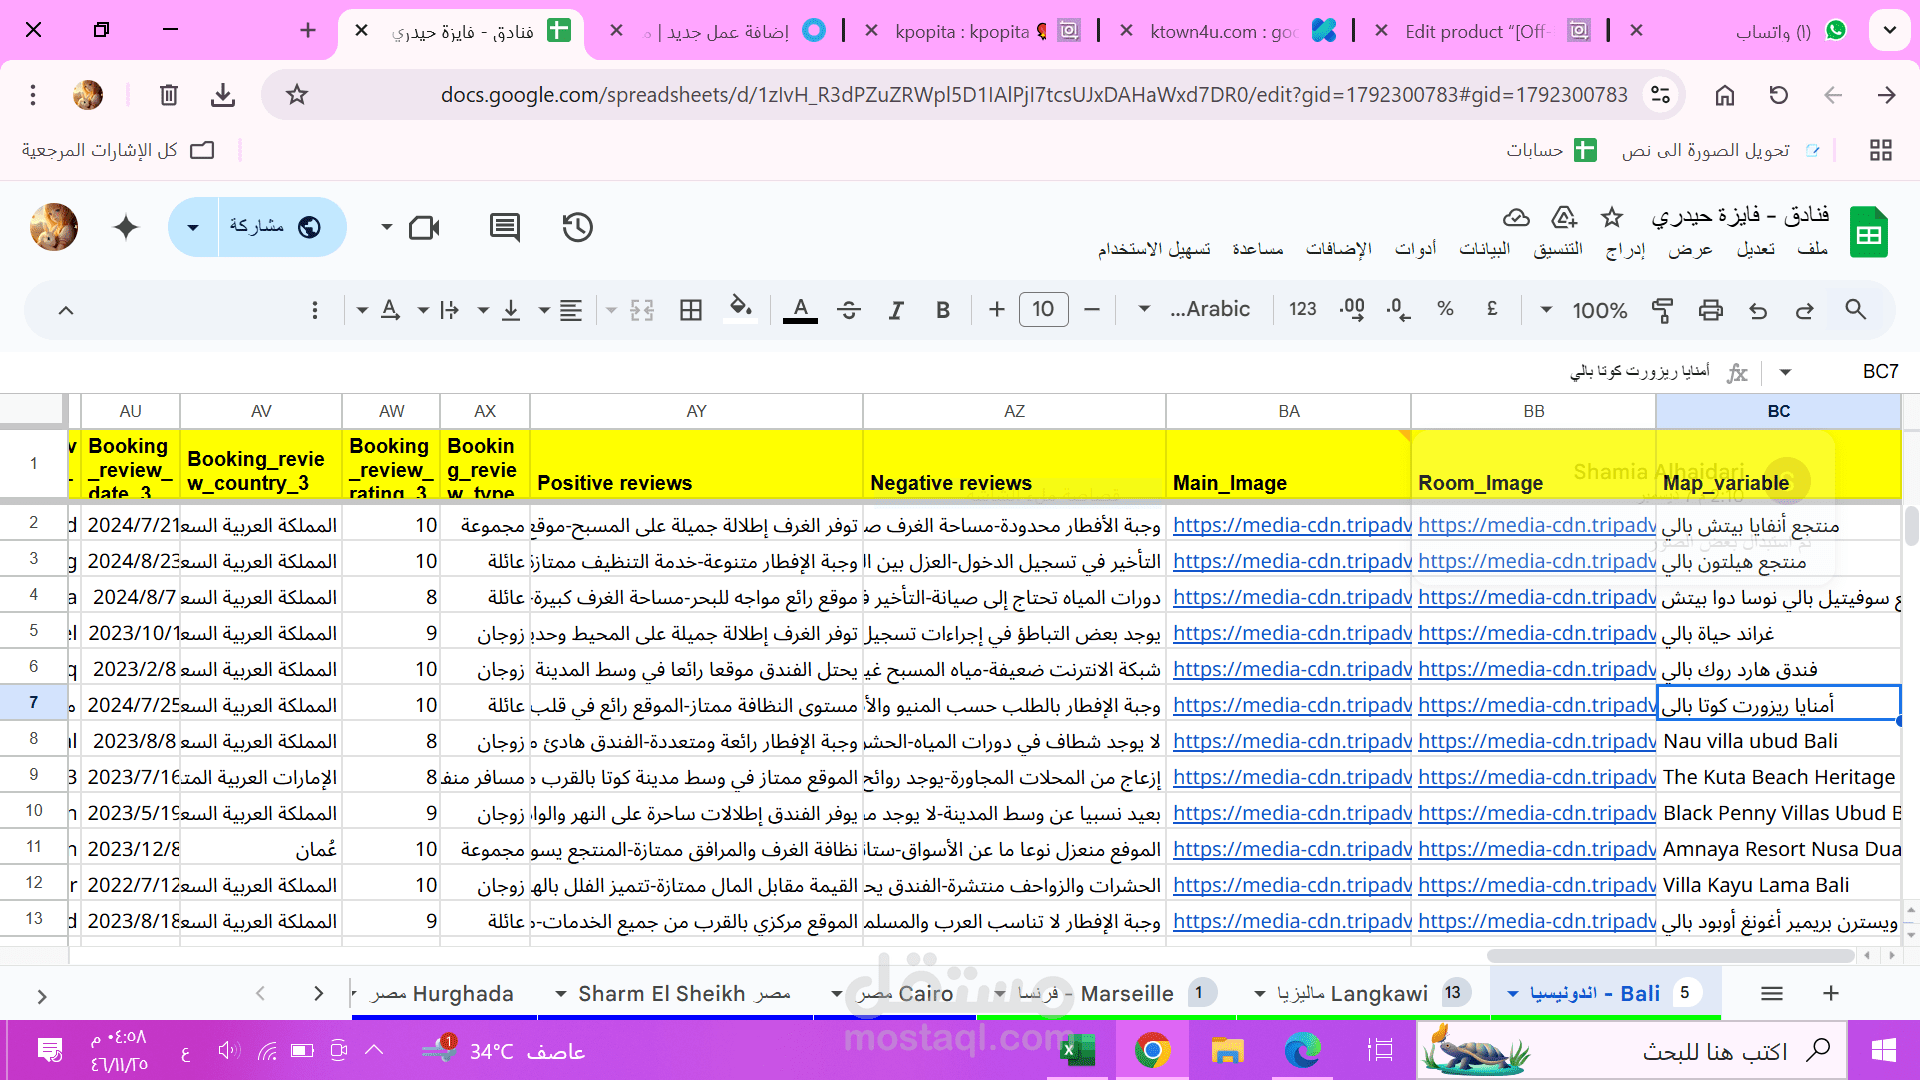
Task: Open Room_Image link in row 7
Action: pyautogui.click(x=1537, y=705)
